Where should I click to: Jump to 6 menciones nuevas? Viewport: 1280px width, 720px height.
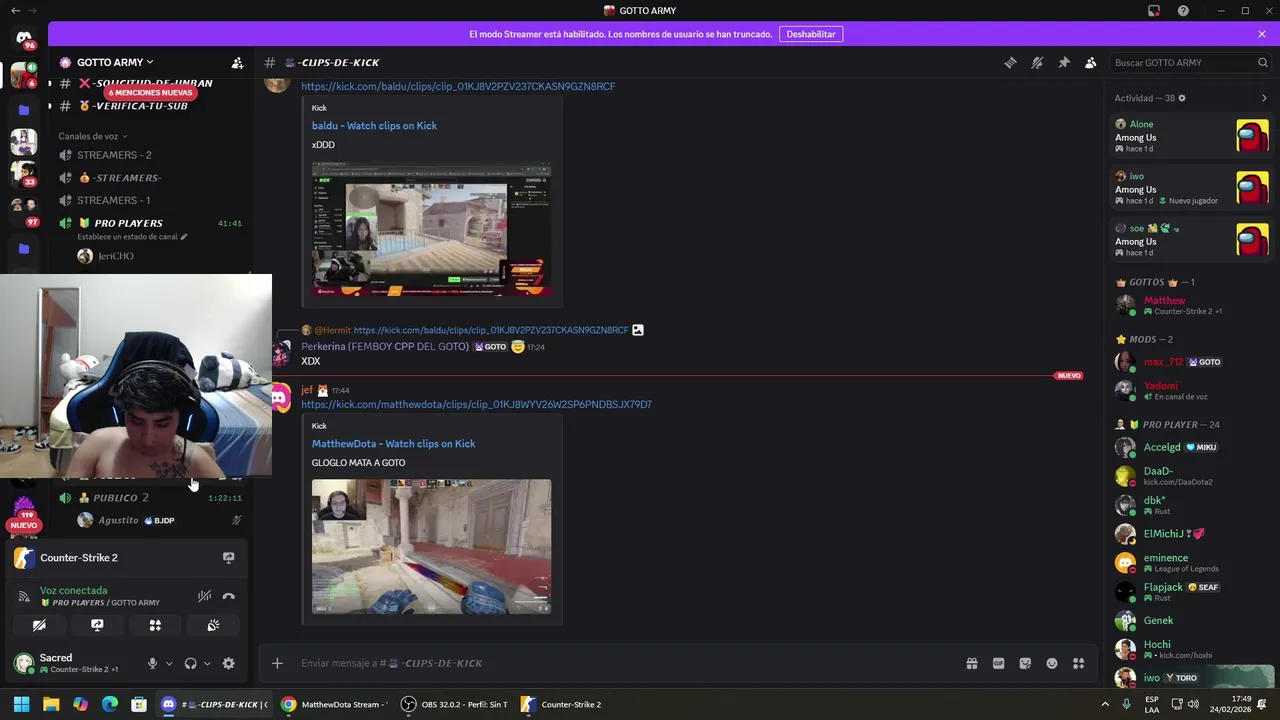pyautogui.click(x=150, y=93)
